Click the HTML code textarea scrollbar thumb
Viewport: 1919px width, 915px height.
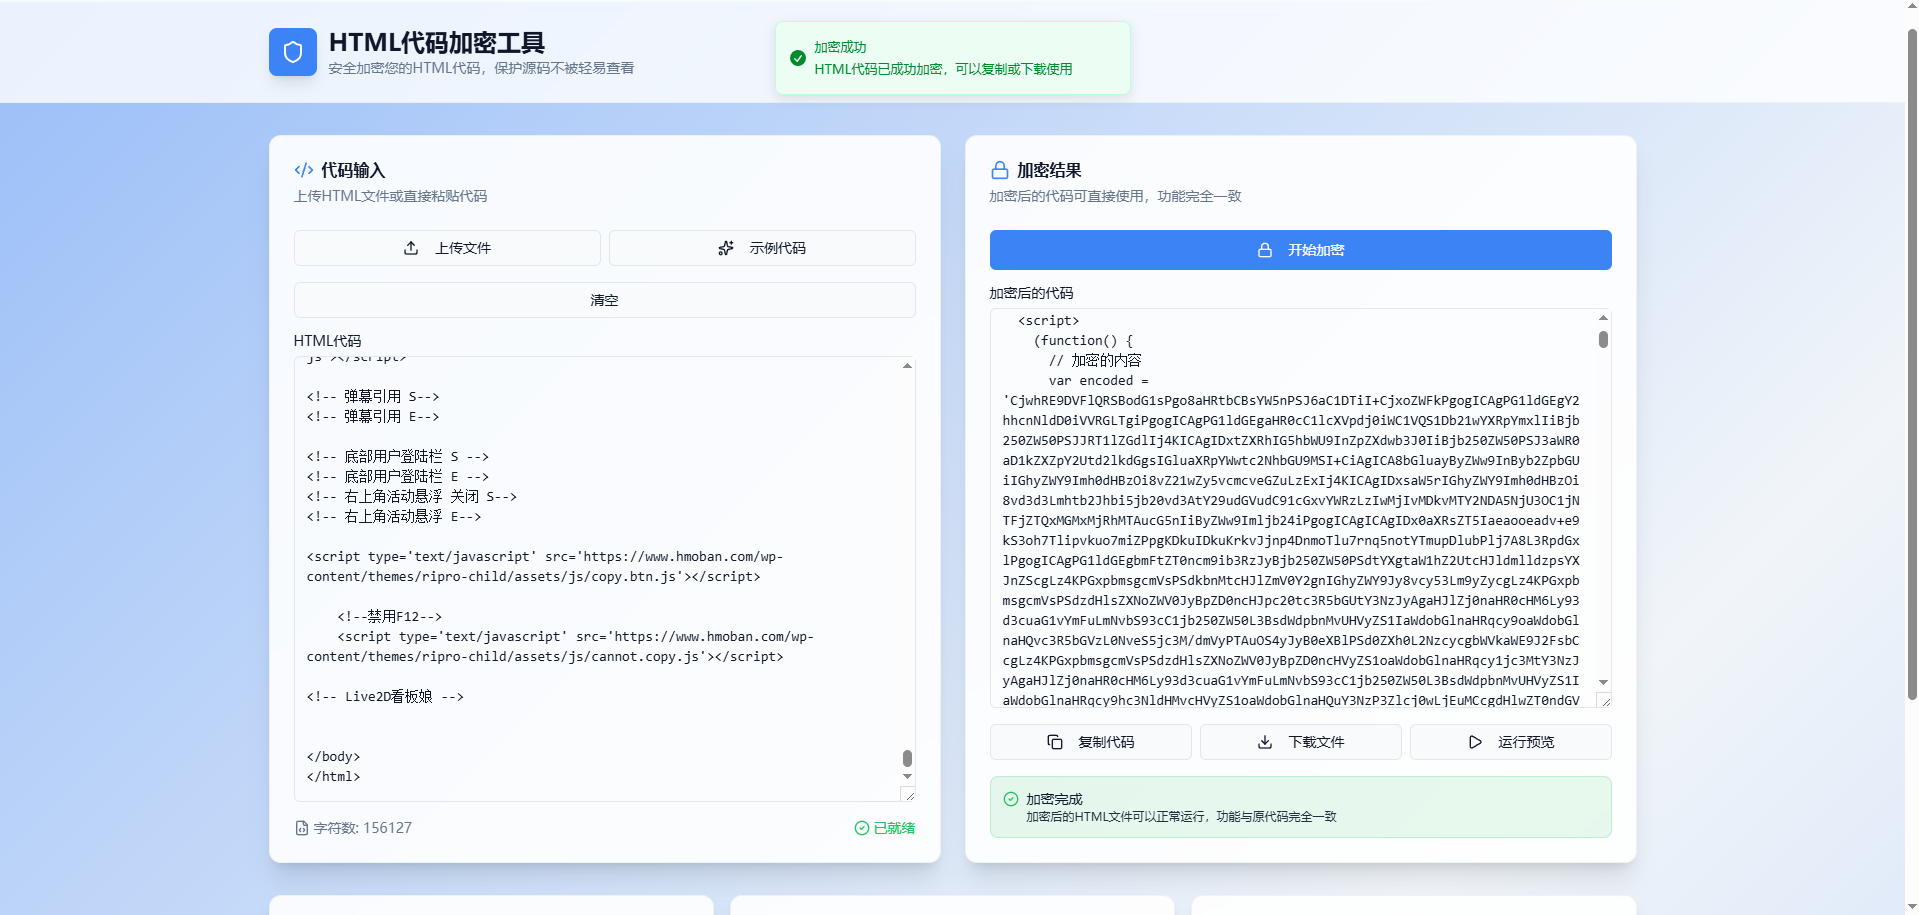pyautogui.click(x=907, y=758)
